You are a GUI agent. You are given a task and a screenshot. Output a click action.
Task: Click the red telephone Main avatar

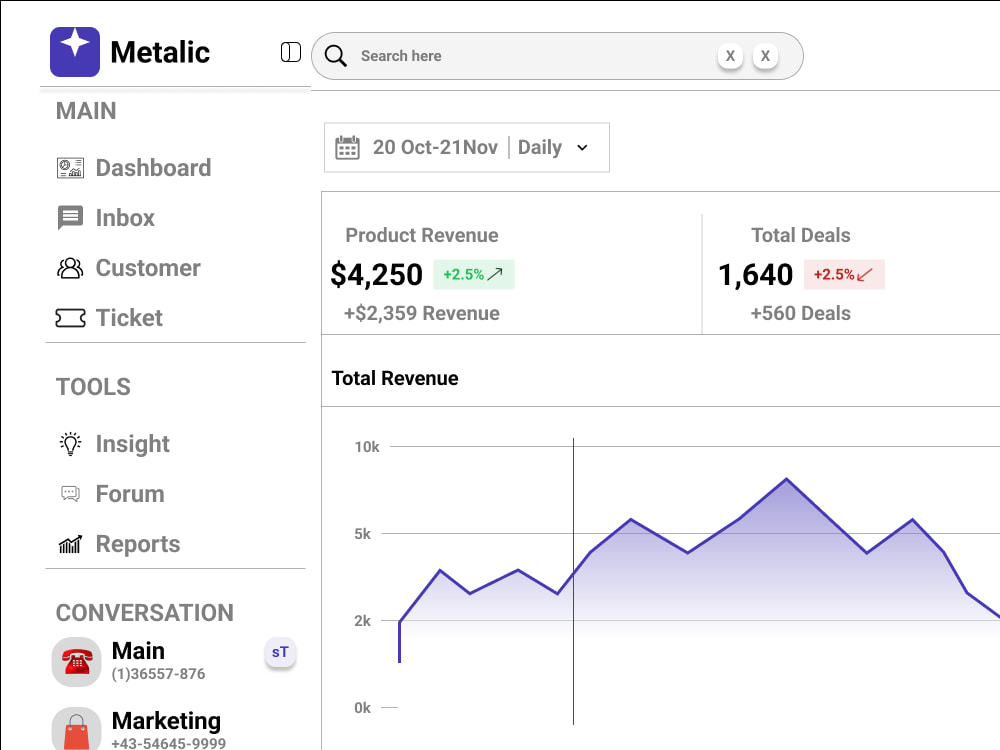click(77, 662)
